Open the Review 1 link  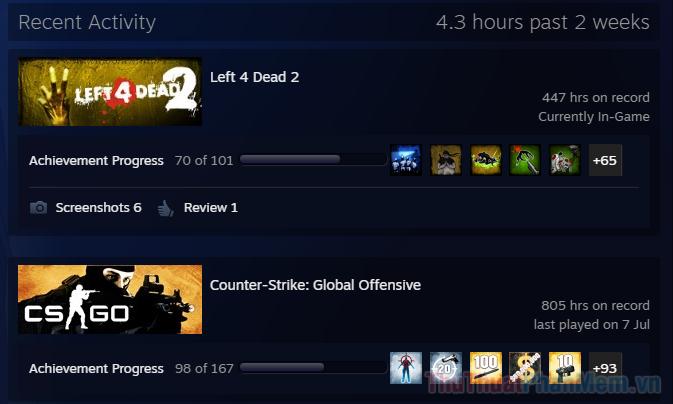click(x=210, y=208)
